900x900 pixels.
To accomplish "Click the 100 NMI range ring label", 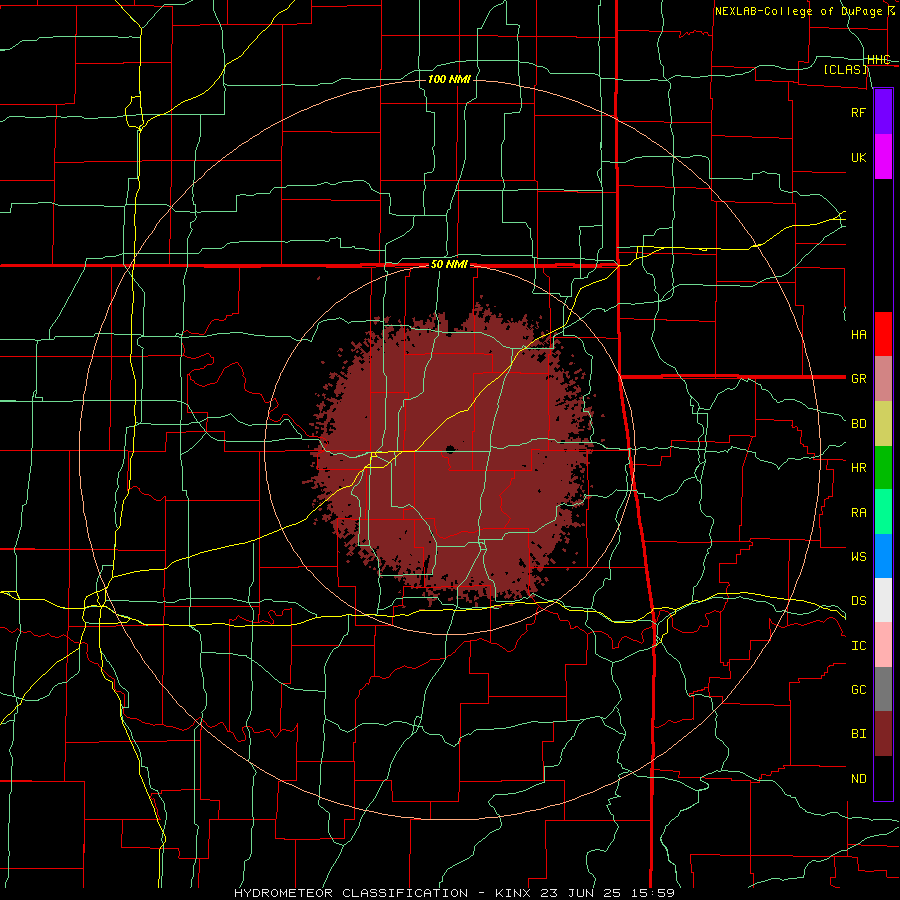I will (449, 79).
